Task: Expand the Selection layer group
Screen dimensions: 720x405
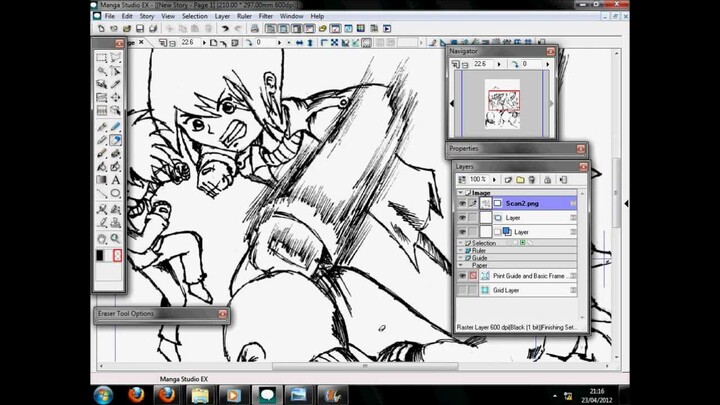Action: tap(461, 243)
